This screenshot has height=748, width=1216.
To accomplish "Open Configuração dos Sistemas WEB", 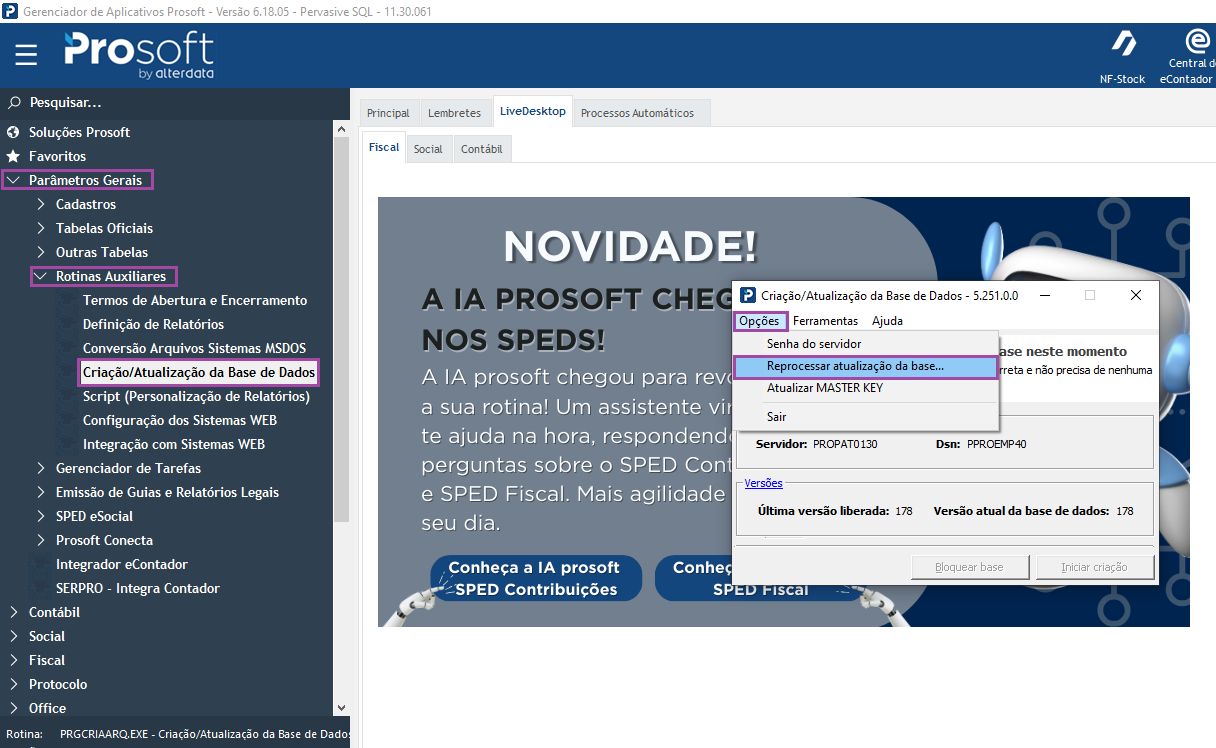I will (x=180, y=420).
